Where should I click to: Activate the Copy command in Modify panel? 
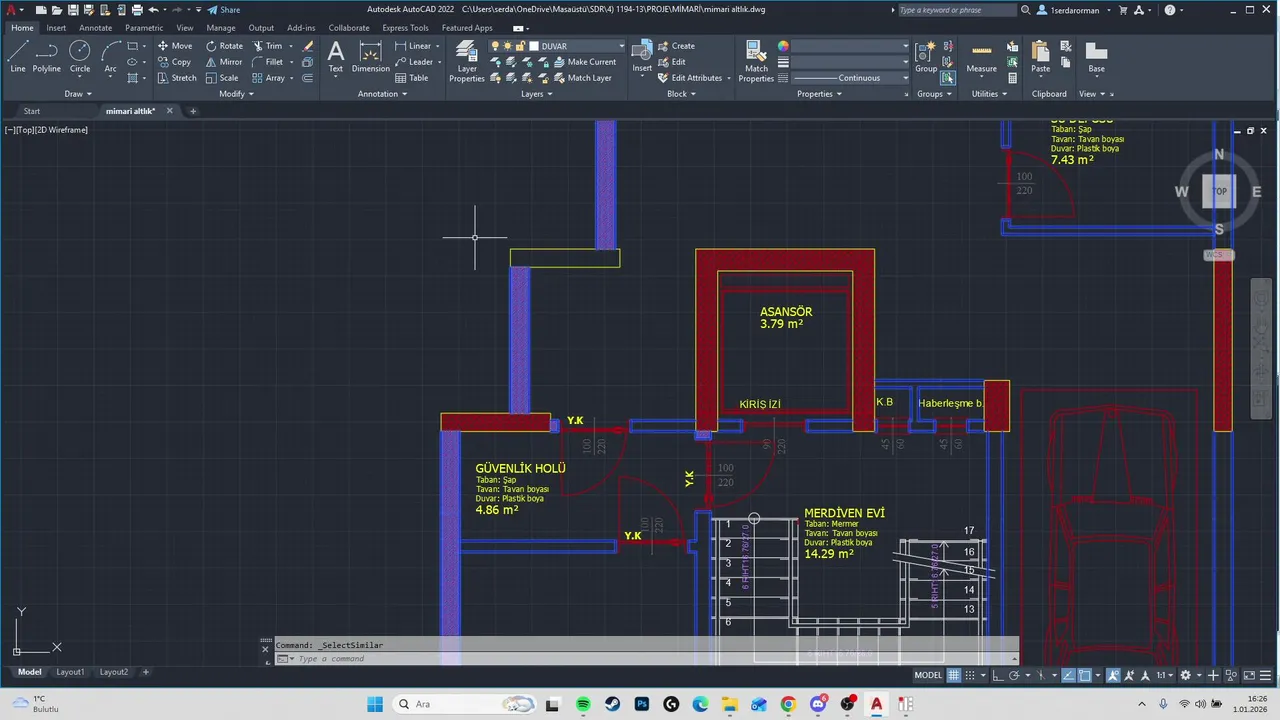[x=174, y=62]
